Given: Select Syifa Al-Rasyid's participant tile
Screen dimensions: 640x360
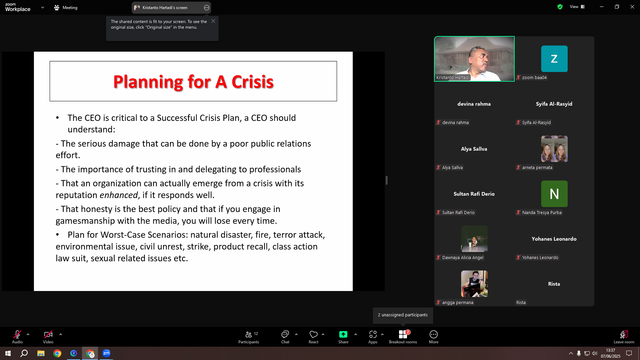Looking at the screenshot, I should coord(554,104).
